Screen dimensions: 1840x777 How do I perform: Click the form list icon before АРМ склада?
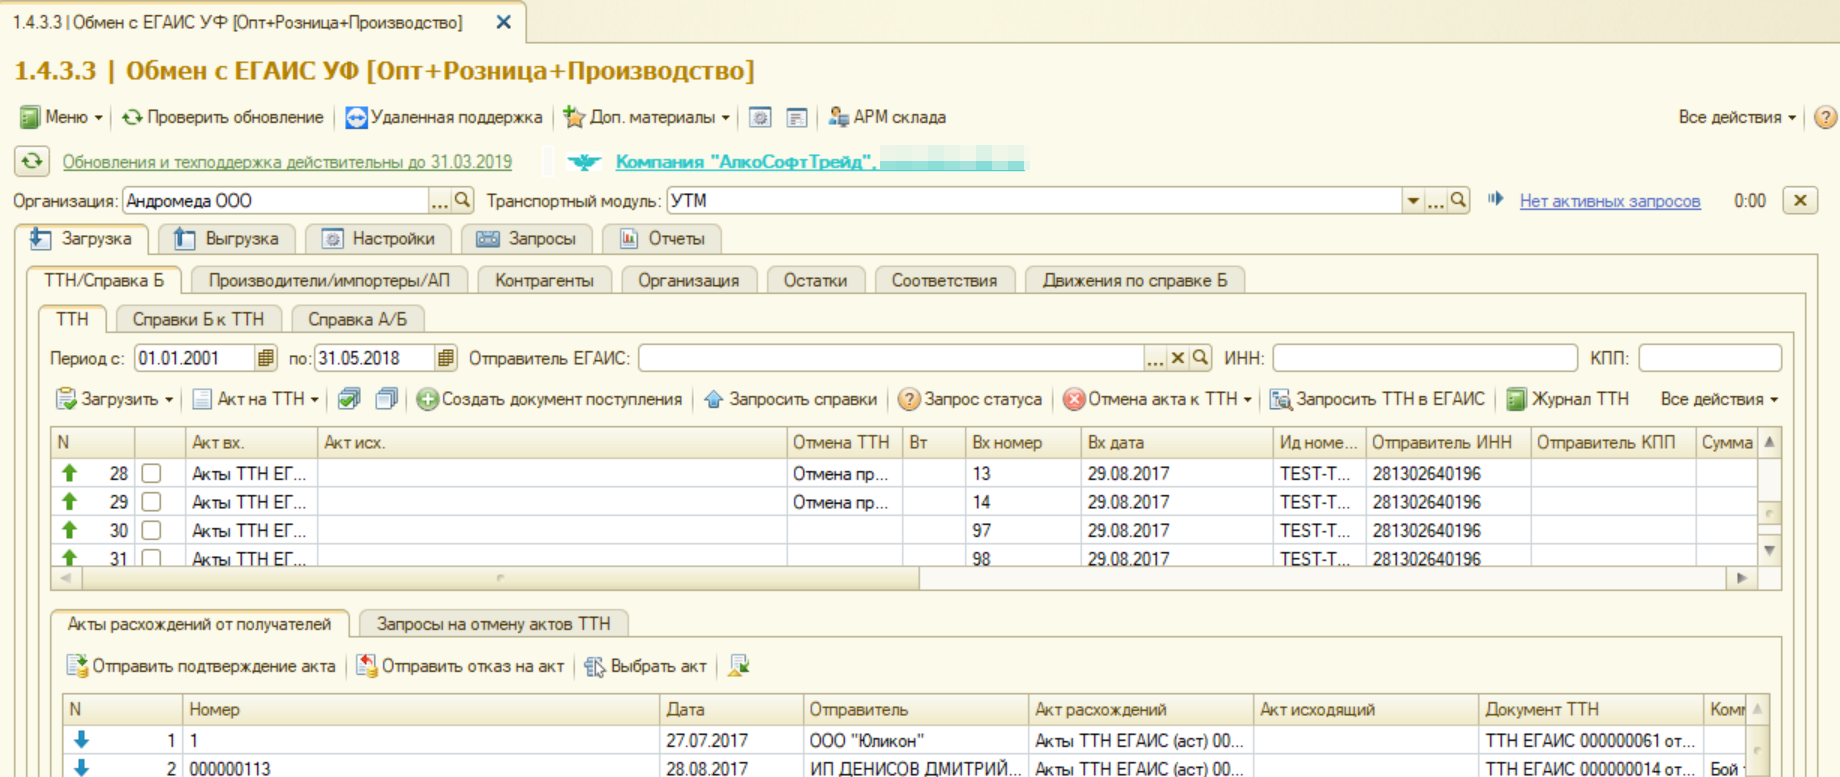pos(796,118)
